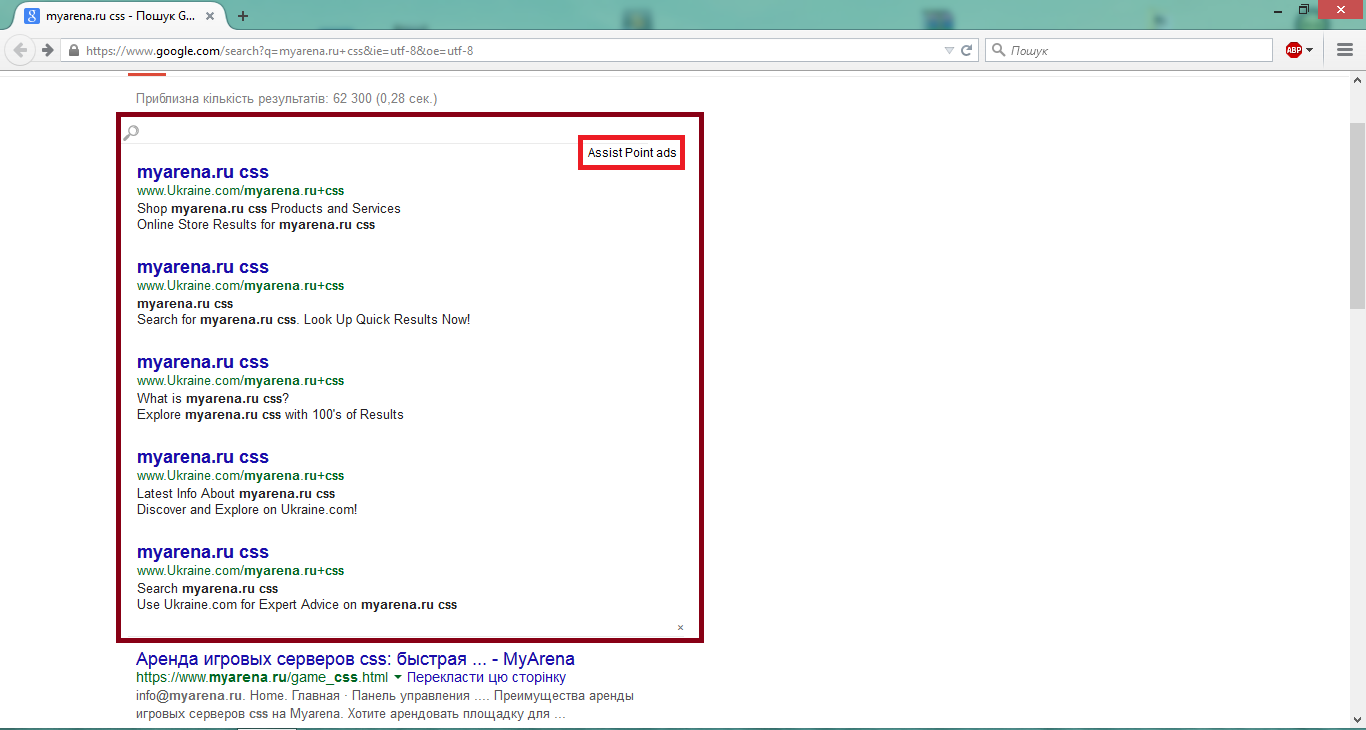Click the 'Assist Point ads' label
This screenshot has height=730, width=1366.
(x=631, y=153)
